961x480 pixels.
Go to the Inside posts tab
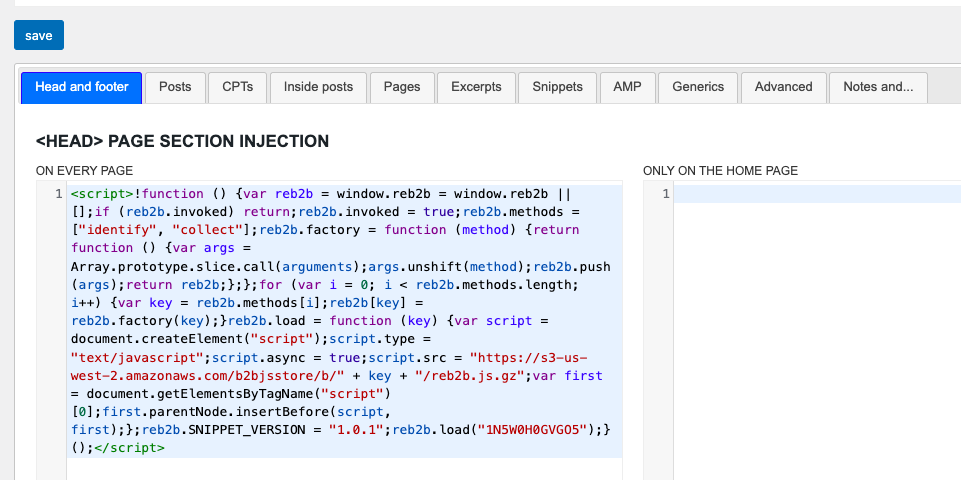(x=318, y=87)
